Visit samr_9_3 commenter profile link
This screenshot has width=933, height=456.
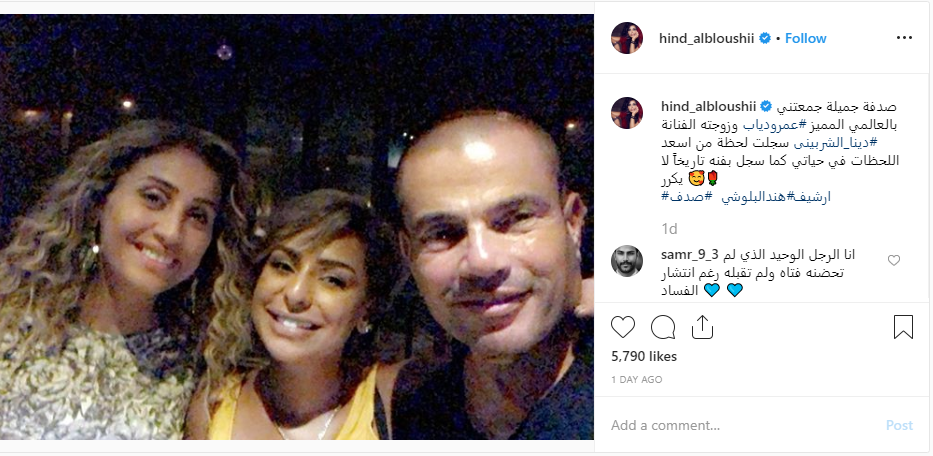pyautogui.click(x=690, y=255)
